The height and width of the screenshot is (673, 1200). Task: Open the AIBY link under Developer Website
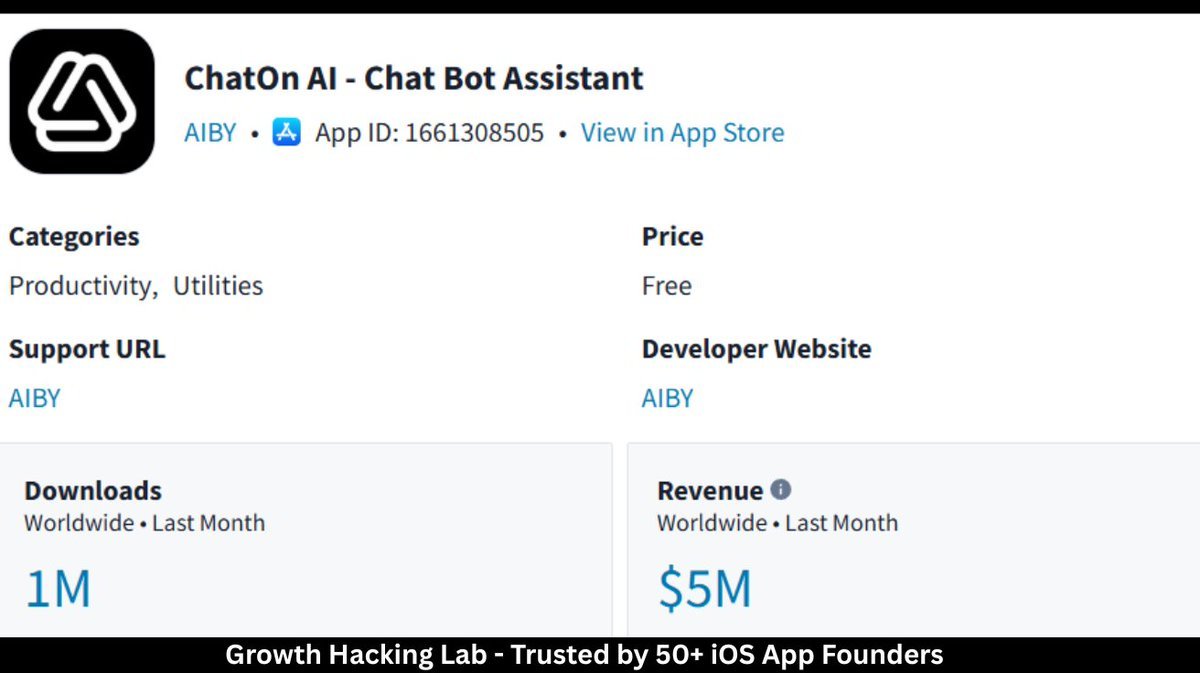coord(667,398)
